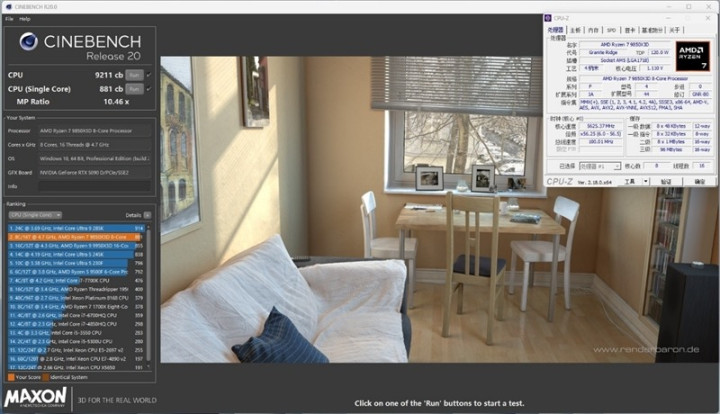Select the GFX Board field with RTX 5090
The height and width of the screenshot is (414, 720).
point(95,173)
